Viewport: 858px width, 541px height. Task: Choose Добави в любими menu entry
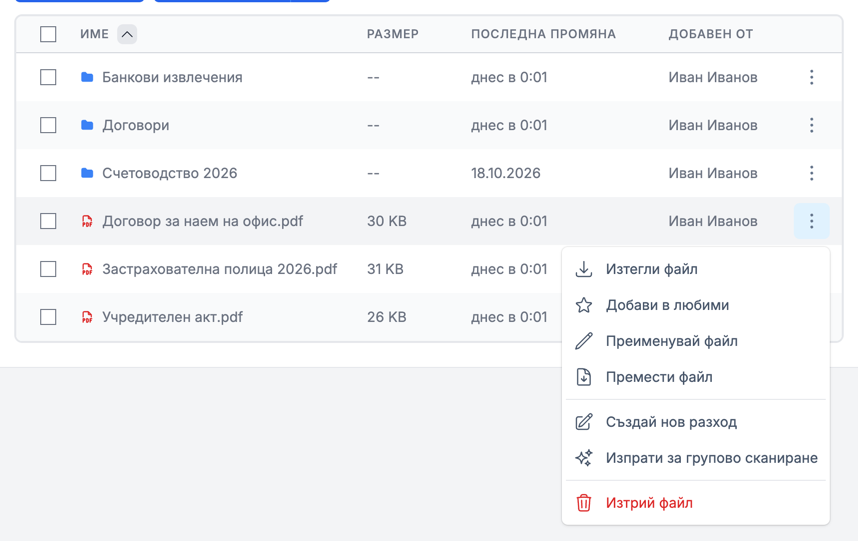tap(695, 305)
